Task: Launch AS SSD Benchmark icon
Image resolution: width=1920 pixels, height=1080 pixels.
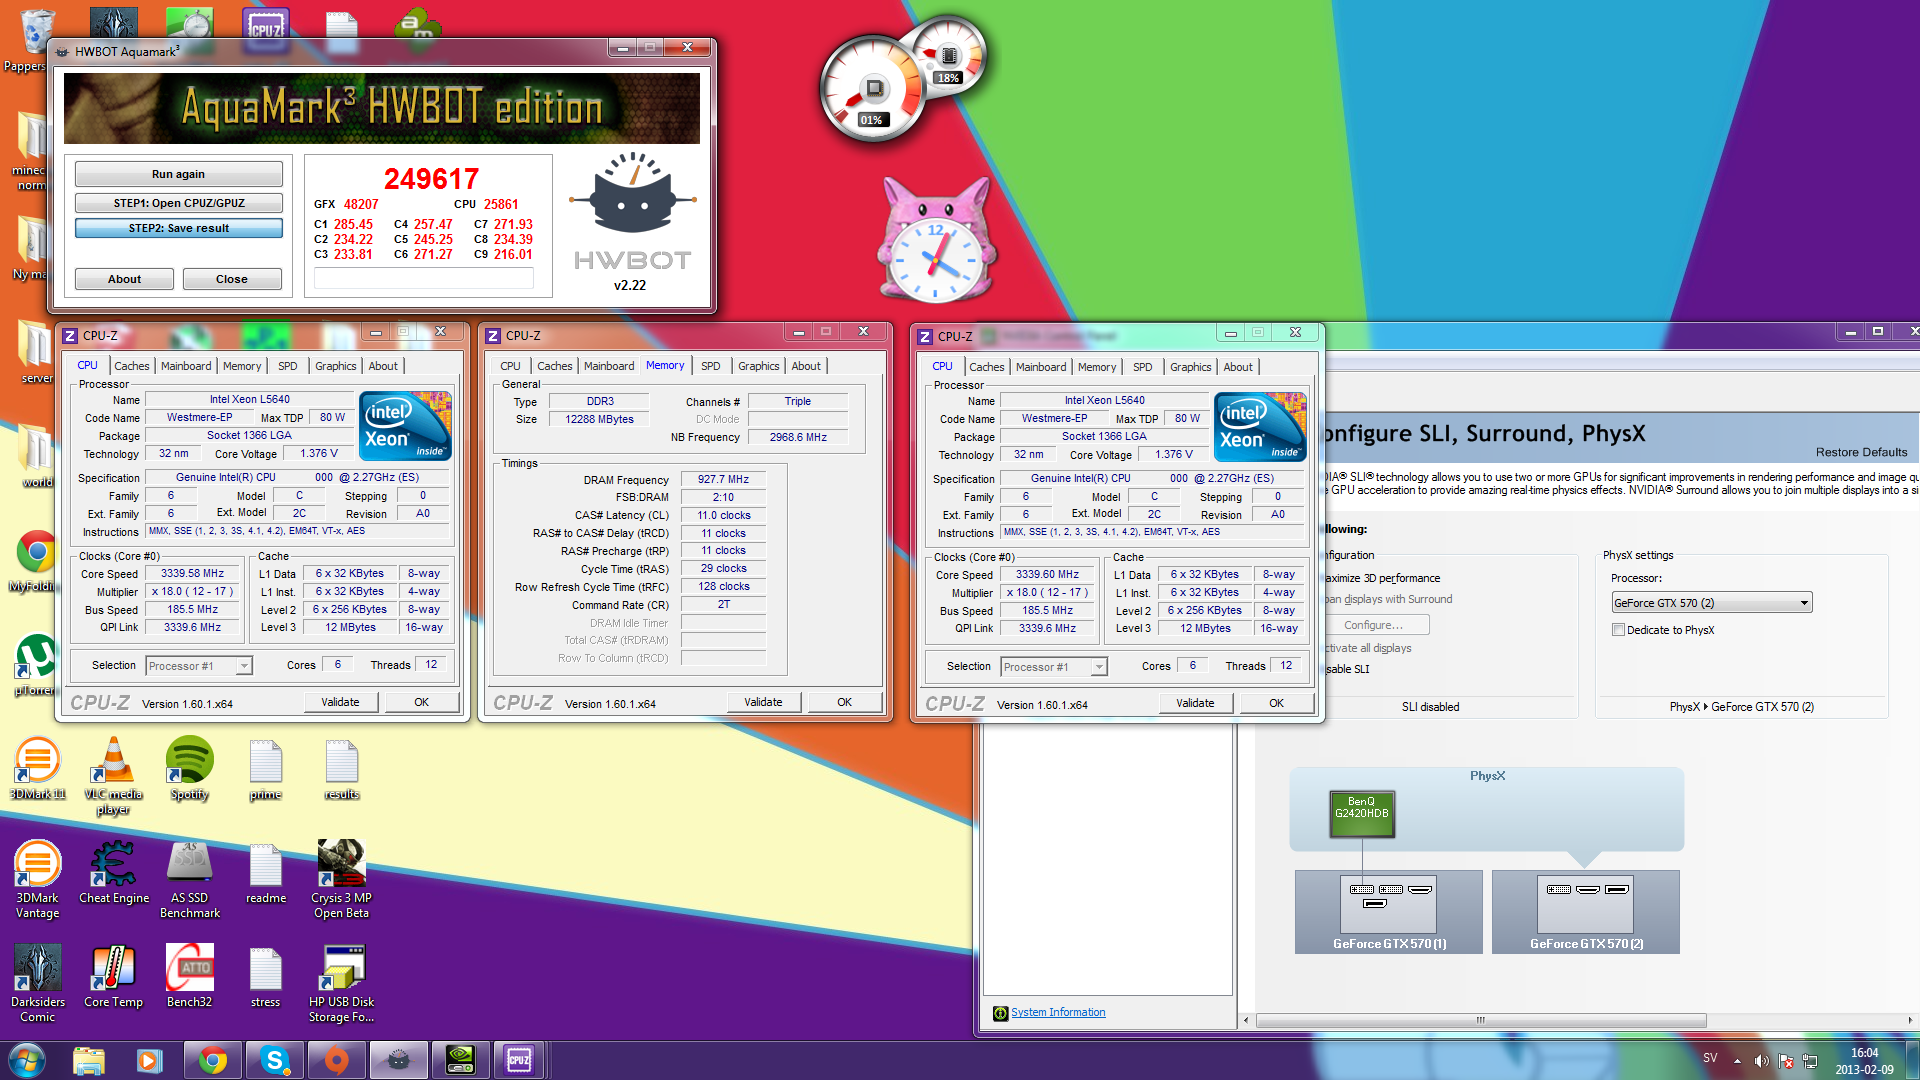Action: (189, 879)
